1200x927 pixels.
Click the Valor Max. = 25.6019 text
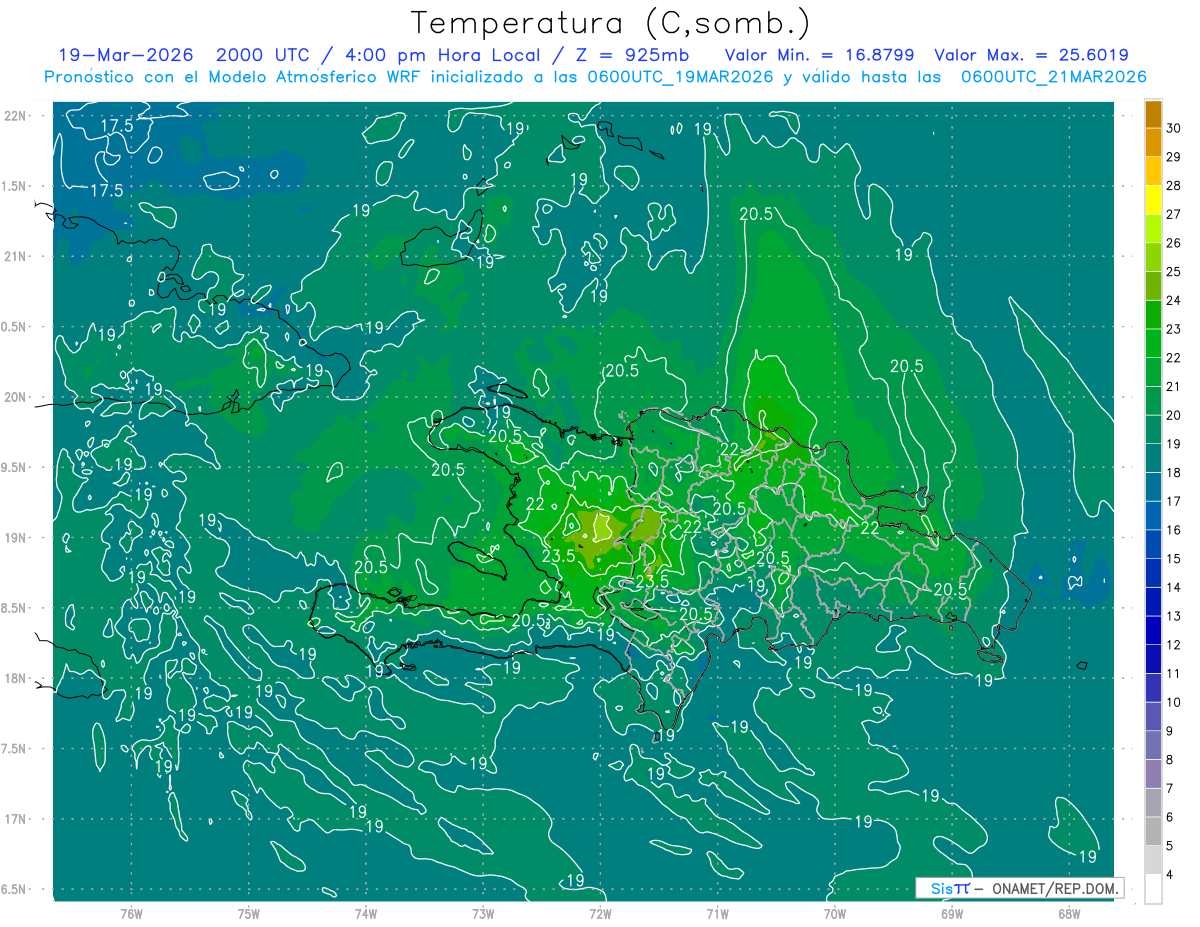tap(1032, 56)
